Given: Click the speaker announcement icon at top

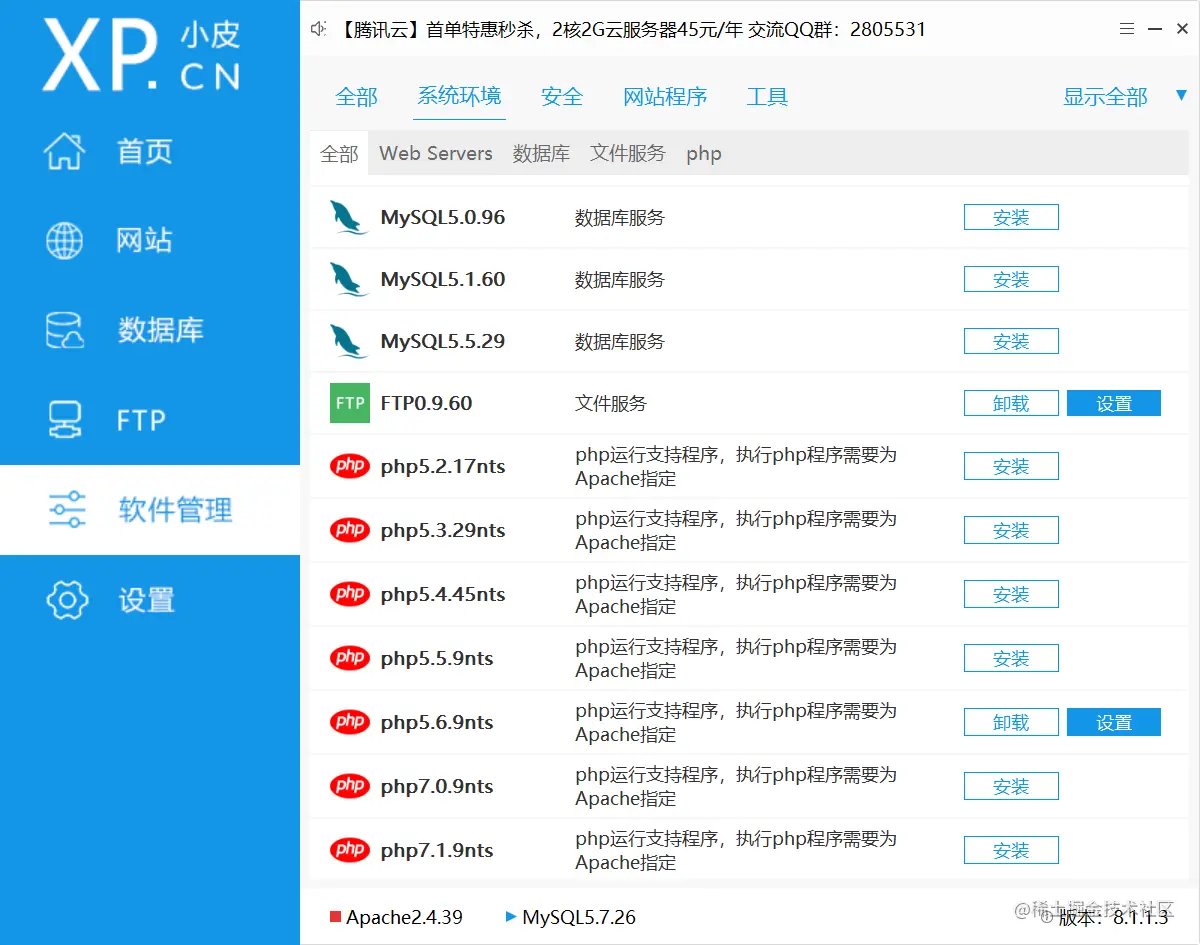Looking at the screenshot, I should coord(319,30).
